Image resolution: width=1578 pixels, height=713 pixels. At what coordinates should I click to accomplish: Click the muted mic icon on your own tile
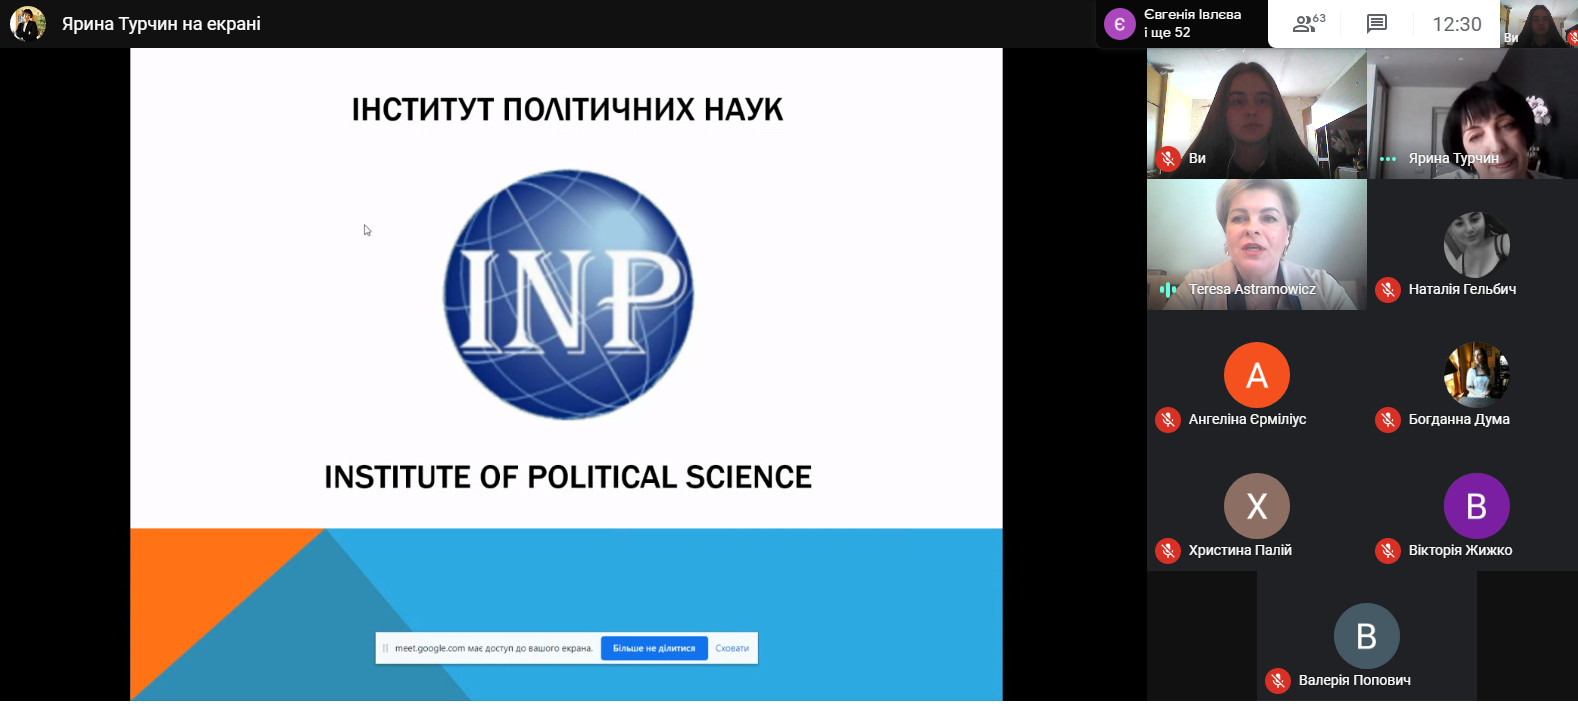coord(1167,159)
